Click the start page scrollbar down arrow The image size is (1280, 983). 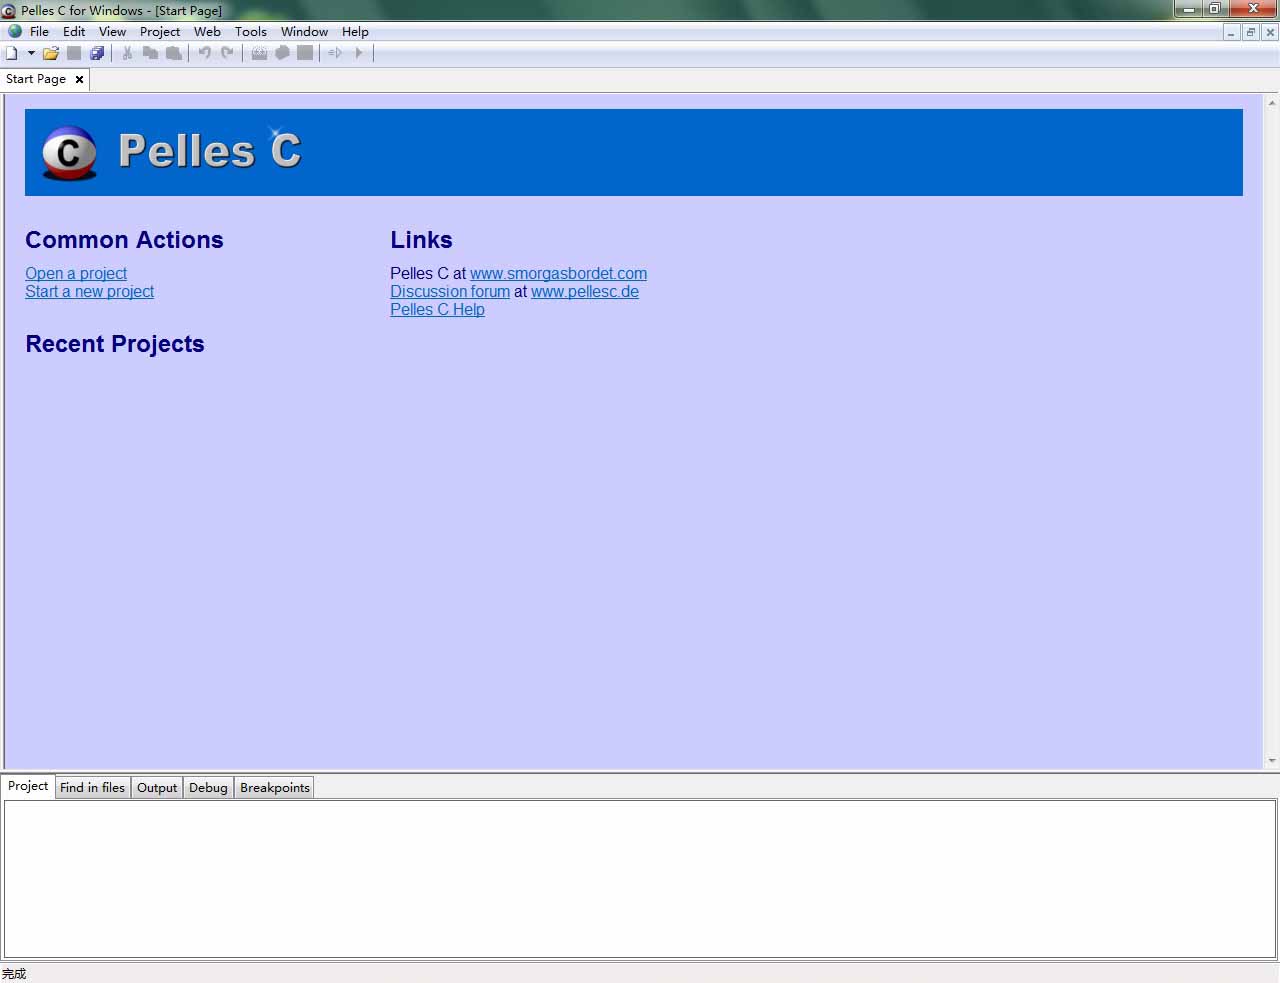click(x=1272, y=761)
